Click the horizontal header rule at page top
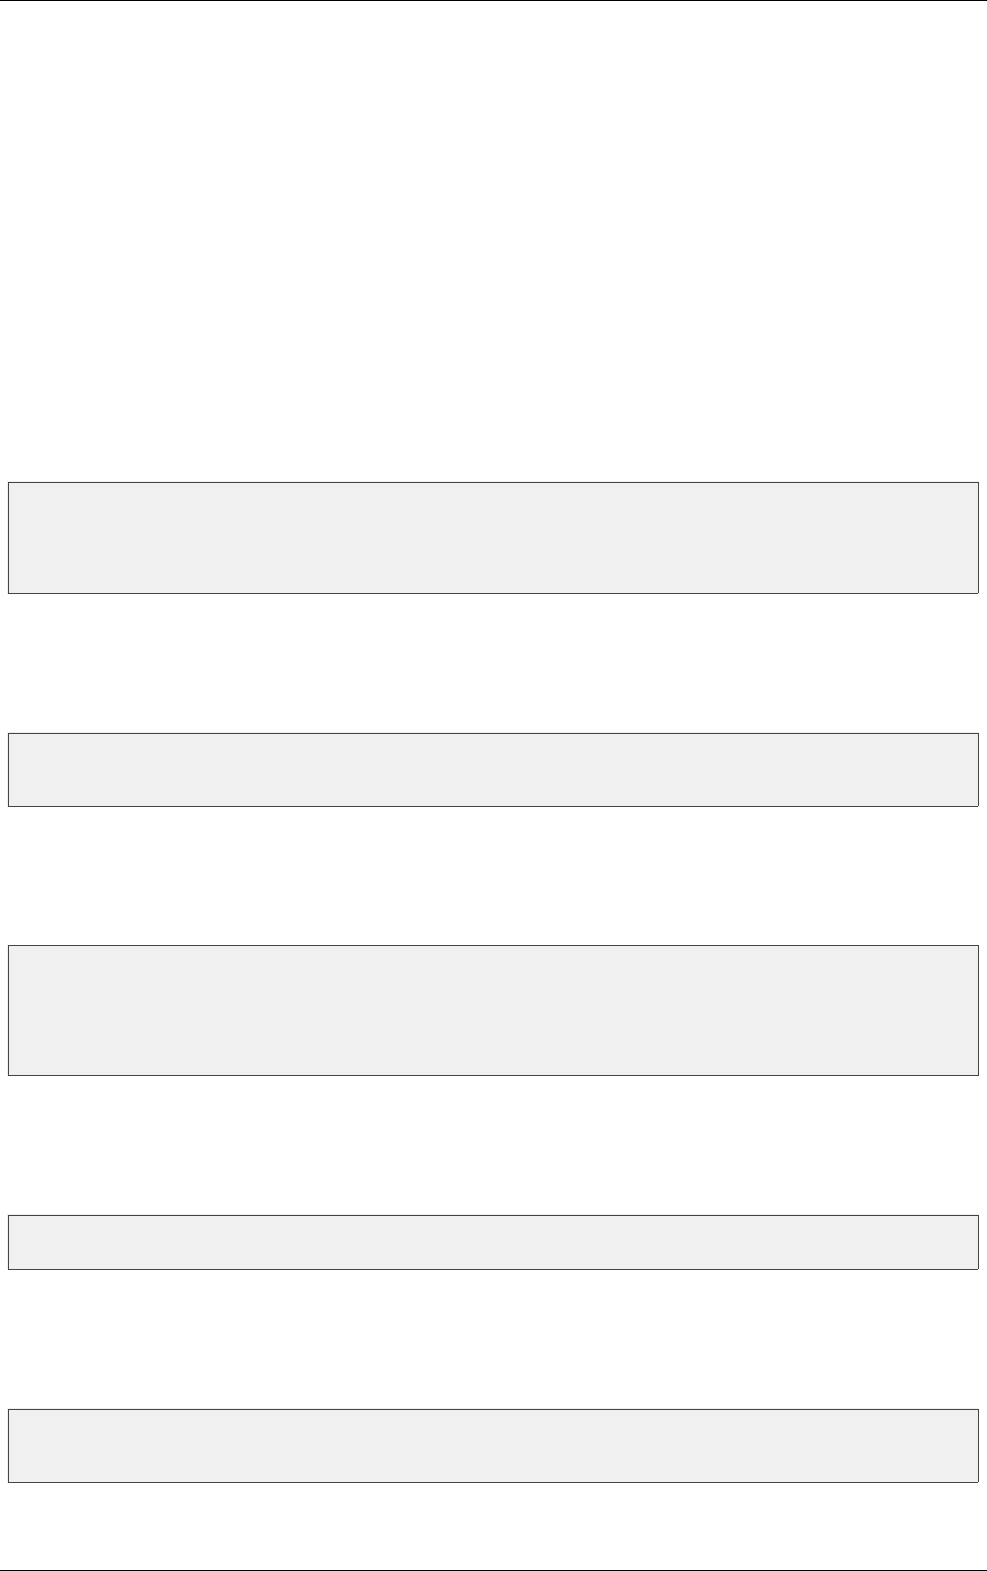987x1571 pixels. [493, 1]
